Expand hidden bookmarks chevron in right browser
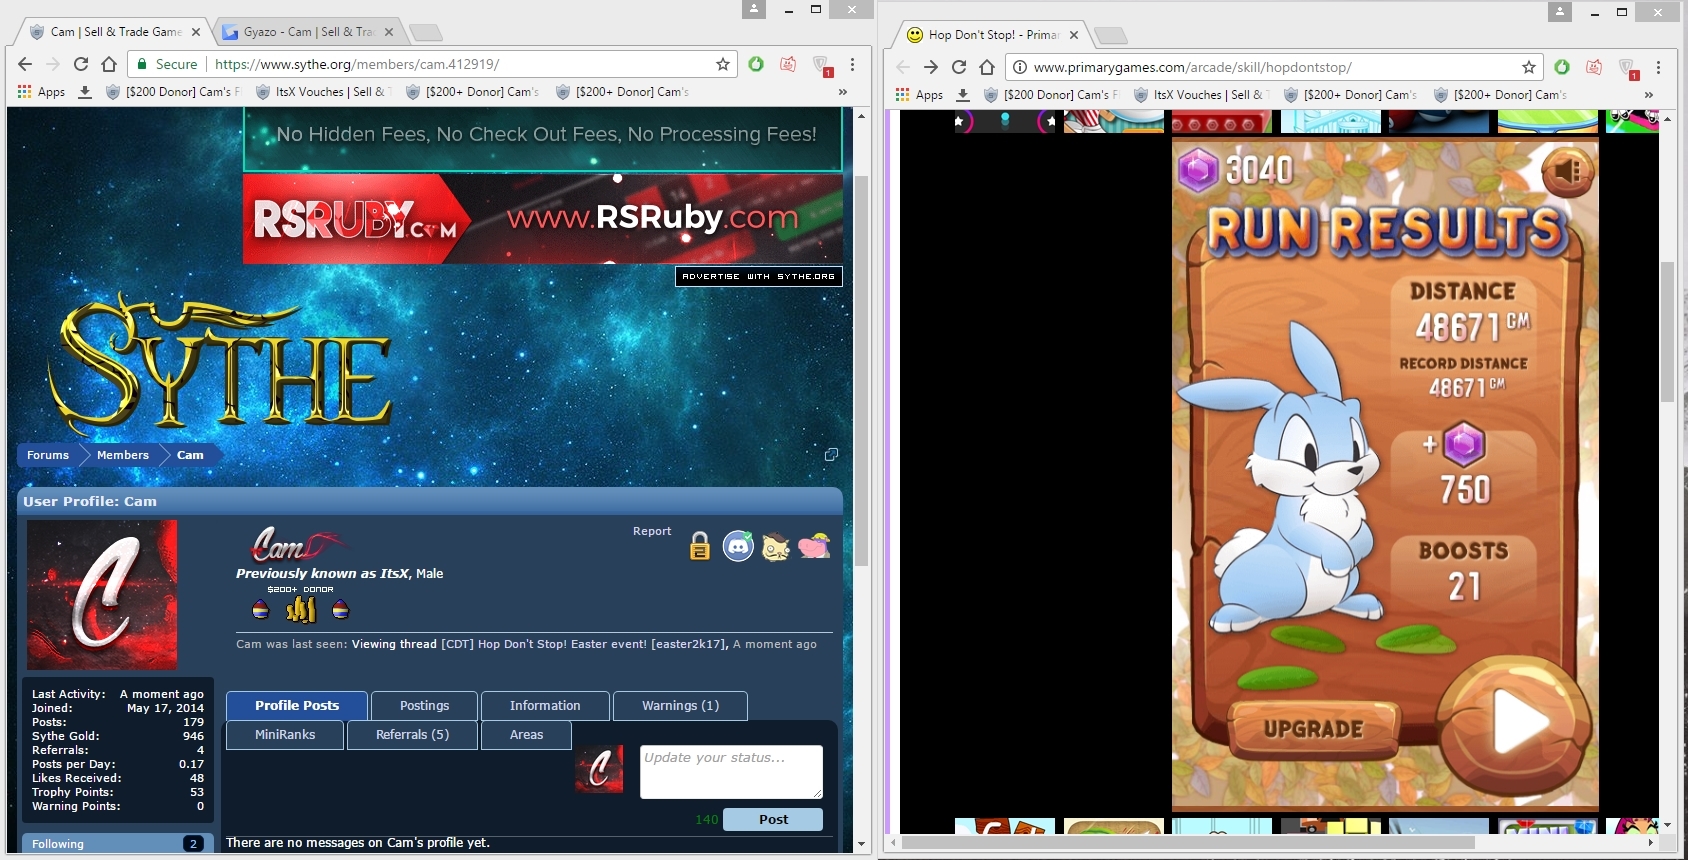 click(x=1649, y=94)
